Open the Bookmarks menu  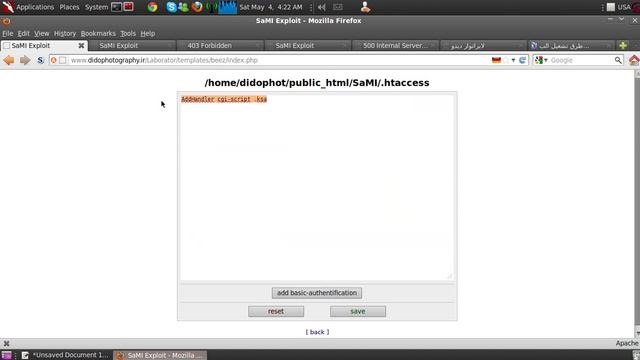tap(98, 33)
